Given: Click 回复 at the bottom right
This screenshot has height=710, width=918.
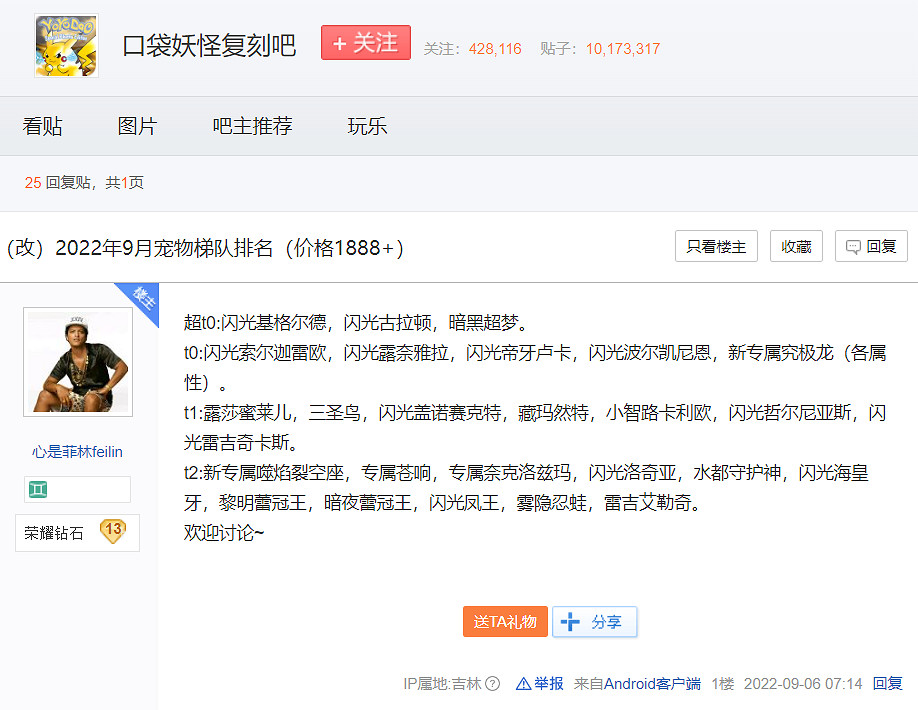Looking at the screenshot, I should (887, 683).
